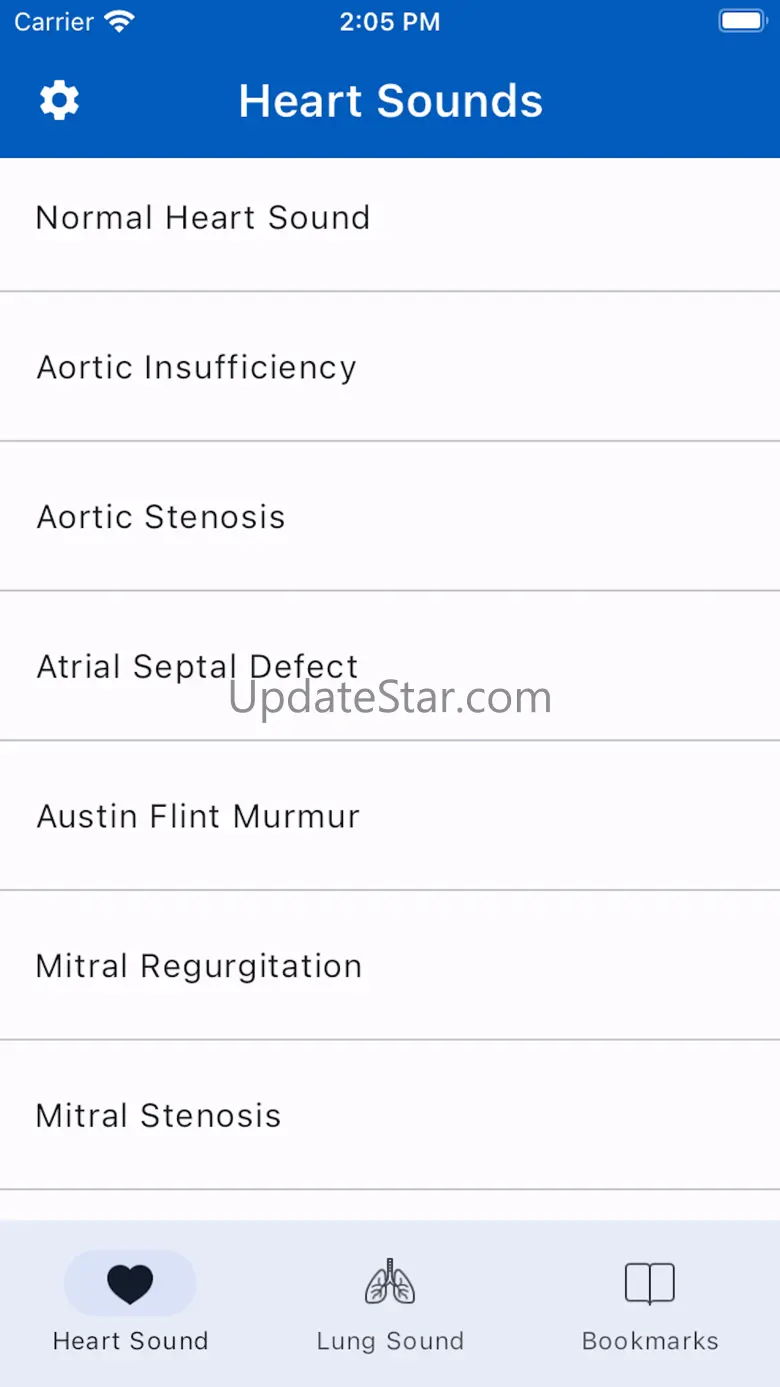Click the Wi-Fi icon in the status bar
The width and height of the screenshot is (780, 1387).
(119, 22)
